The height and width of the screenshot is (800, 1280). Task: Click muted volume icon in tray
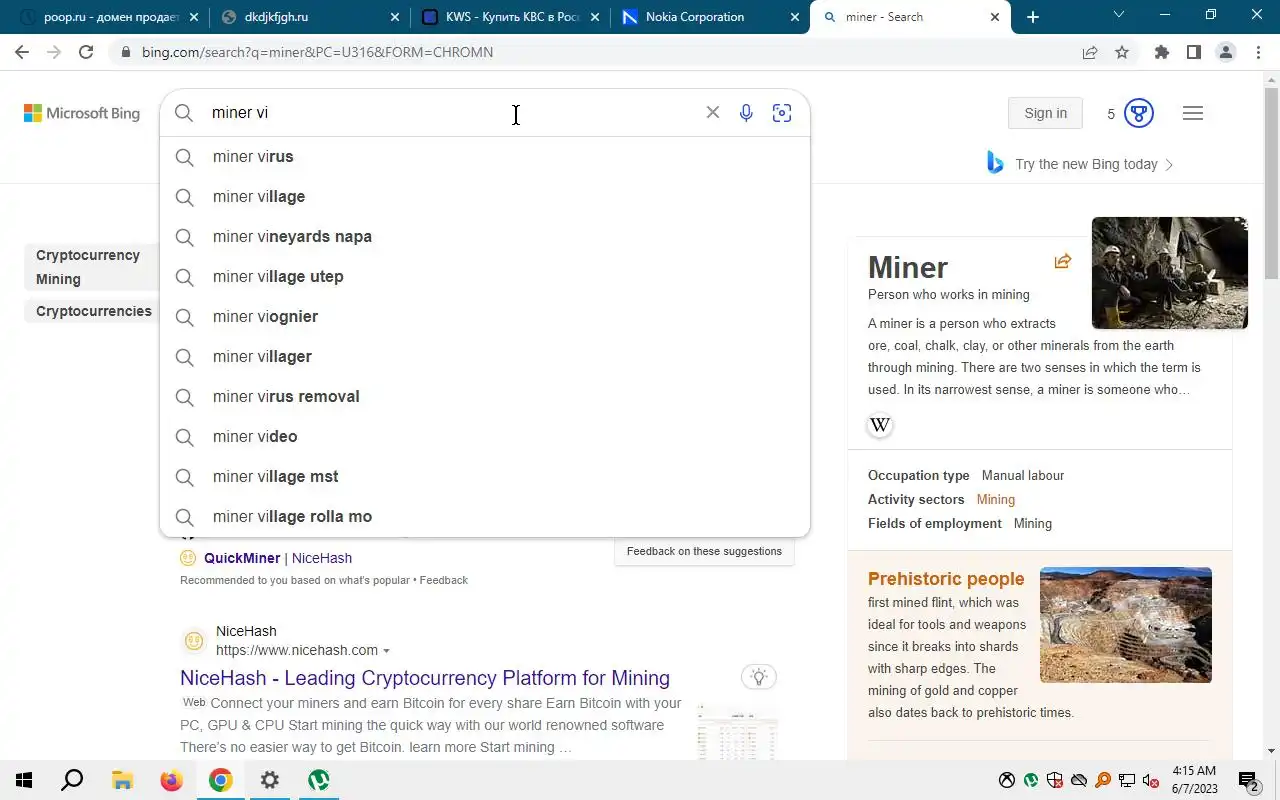(x=1151, y=780)
